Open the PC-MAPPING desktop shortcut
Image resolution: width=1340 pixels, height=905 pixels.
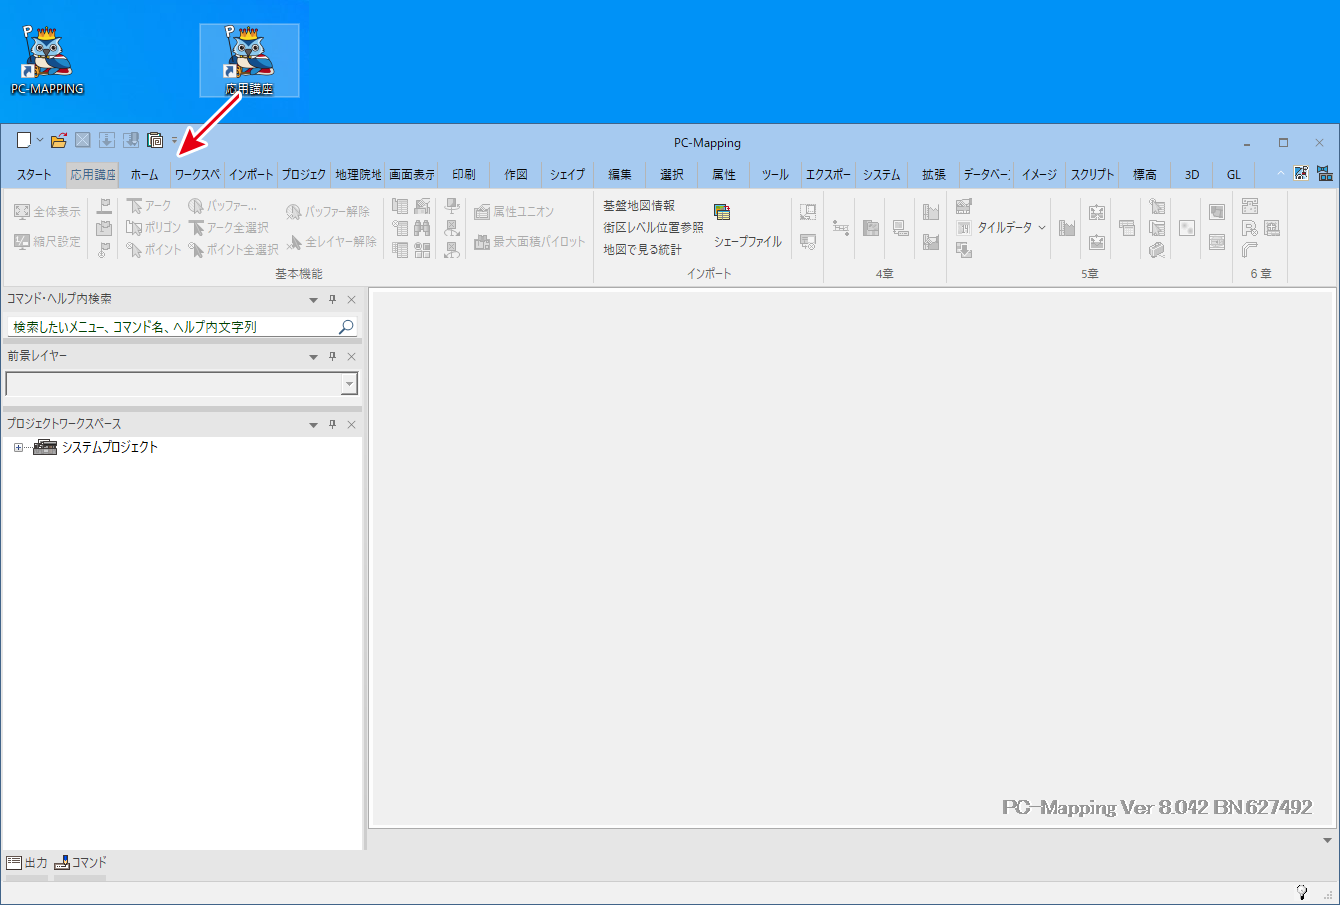click(47, 60)
